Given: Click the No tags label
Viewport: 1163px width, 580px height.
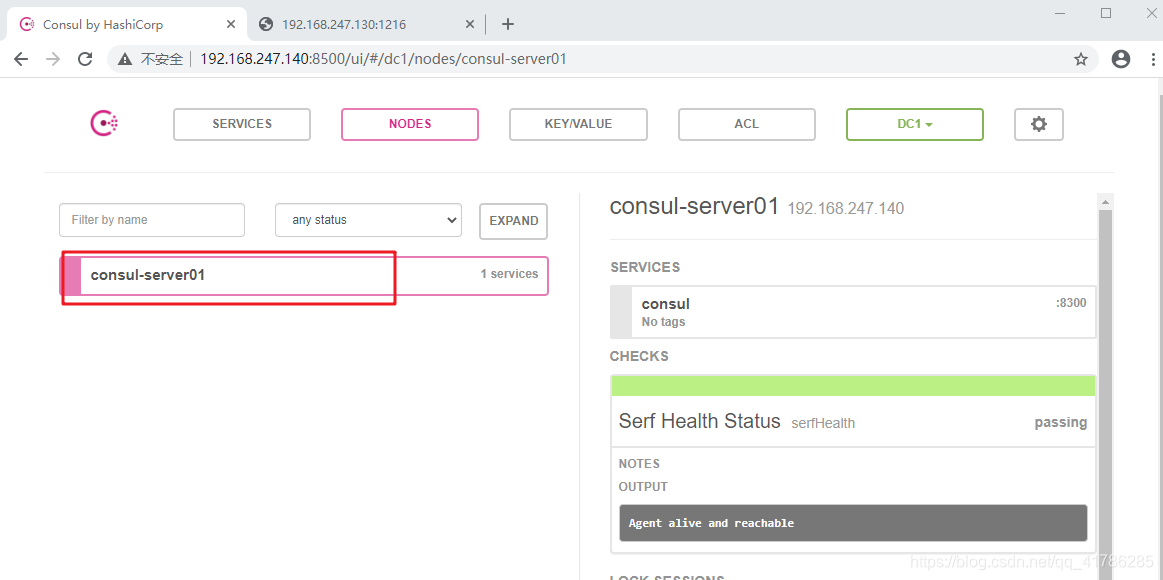Looking at the screenshot, I should pyautogui.click(x=663, y=322).
